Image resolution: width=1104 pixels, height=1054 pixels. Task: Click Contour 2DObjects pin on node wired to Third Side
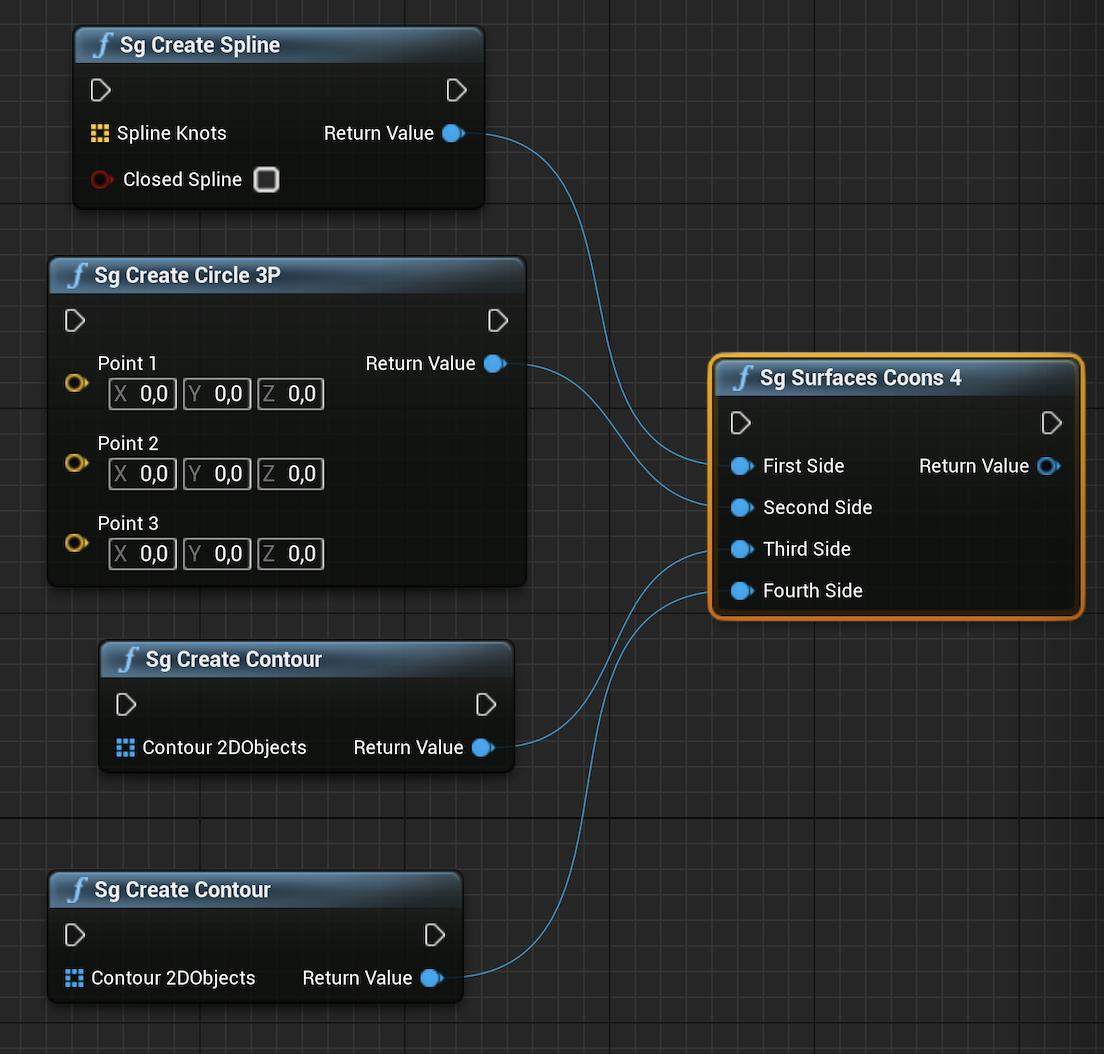125,748
